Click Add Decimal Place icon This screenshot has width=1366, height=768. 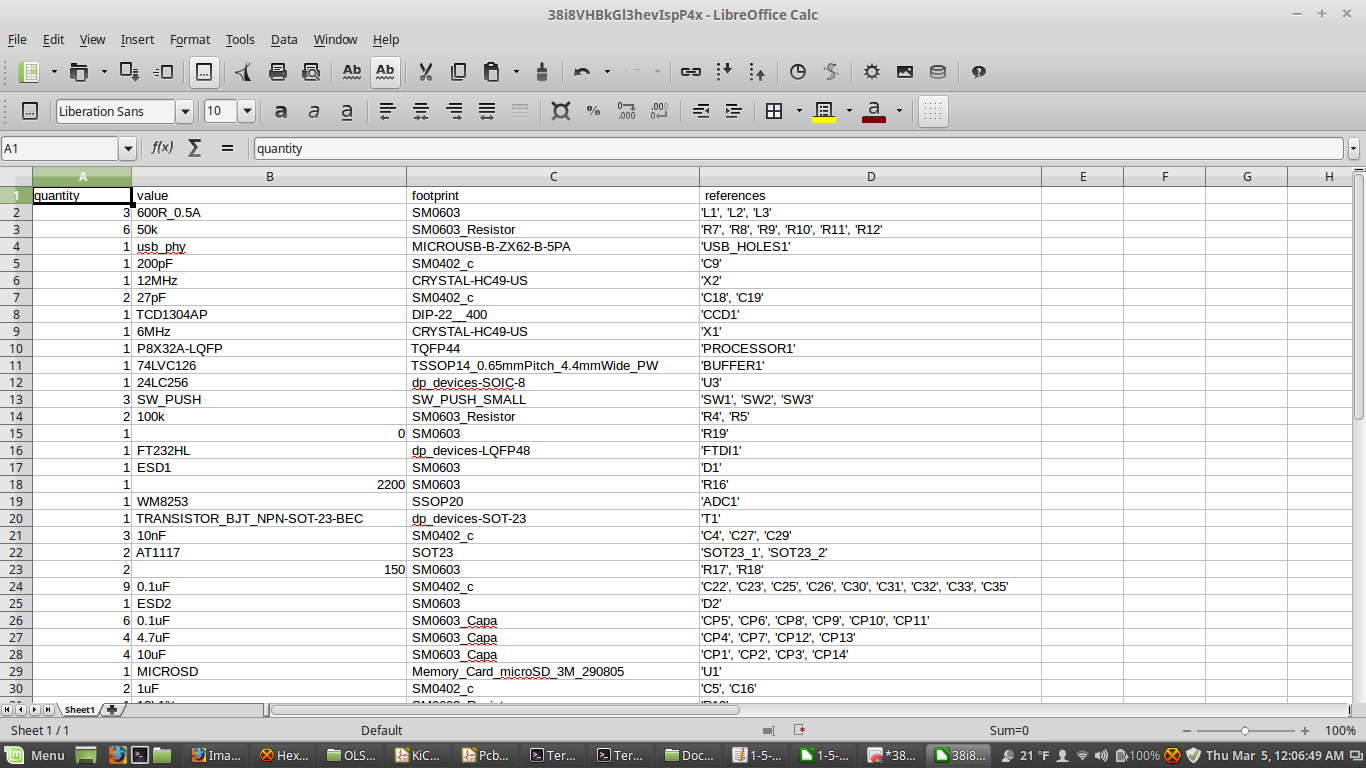[x=627, y=111]
